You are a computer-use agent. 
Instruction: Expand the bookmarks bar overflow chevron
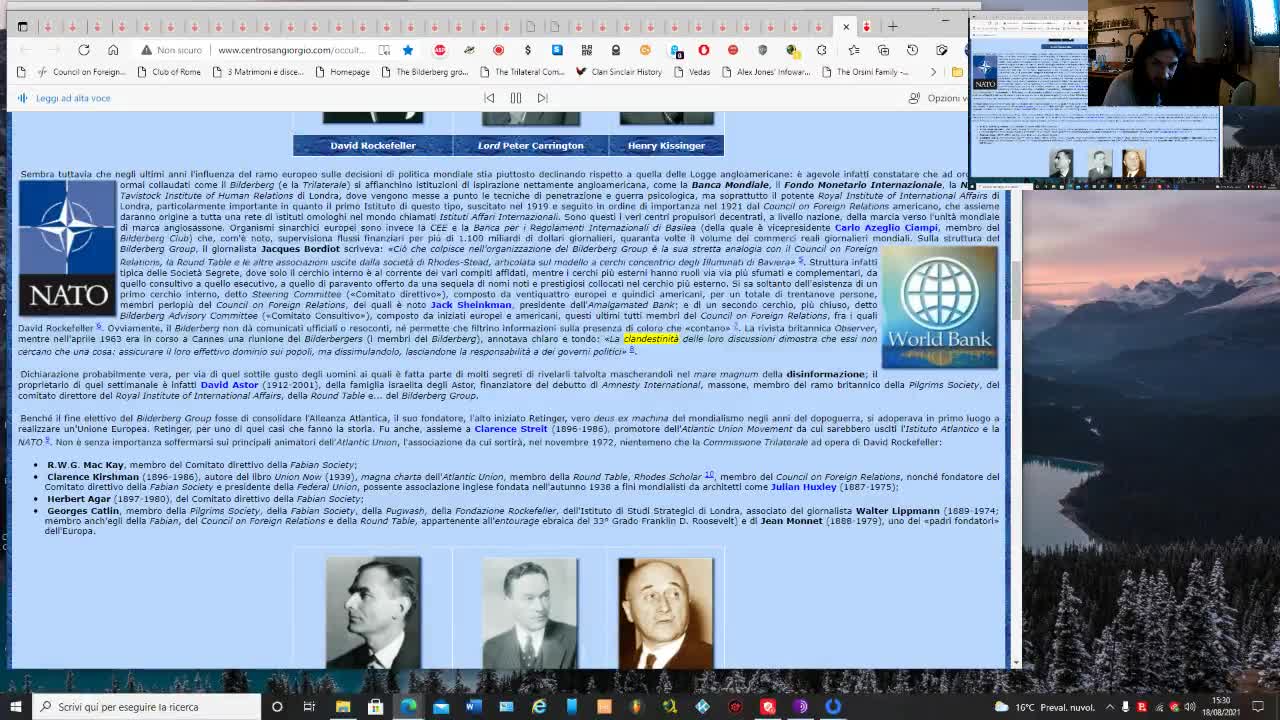933,72
